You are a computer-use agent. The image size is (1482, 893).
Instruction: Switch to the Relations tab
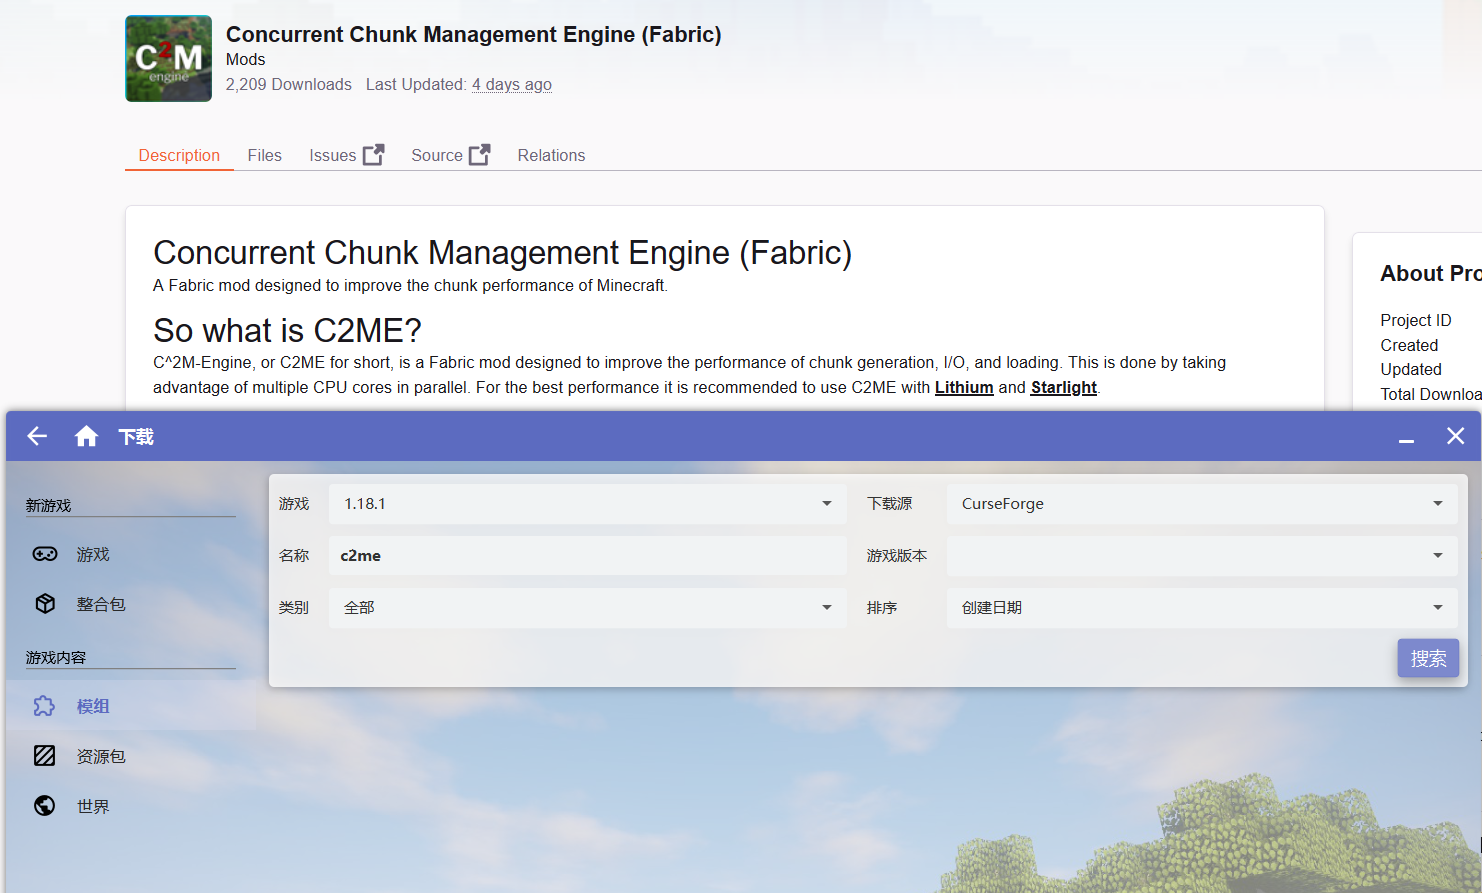(x=551, y=155)
